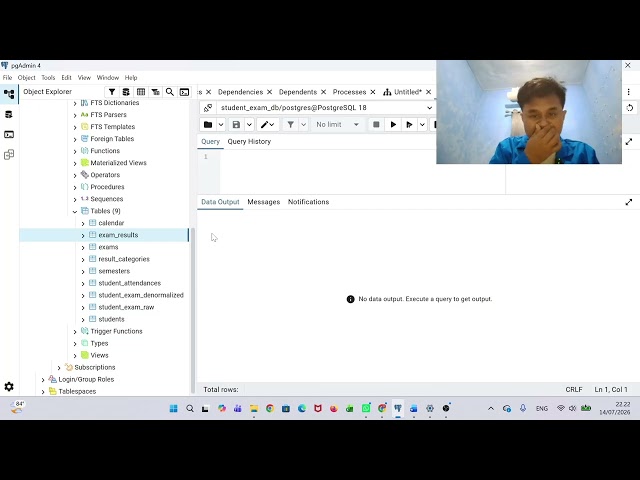Click the Execute script play icon

409,124
